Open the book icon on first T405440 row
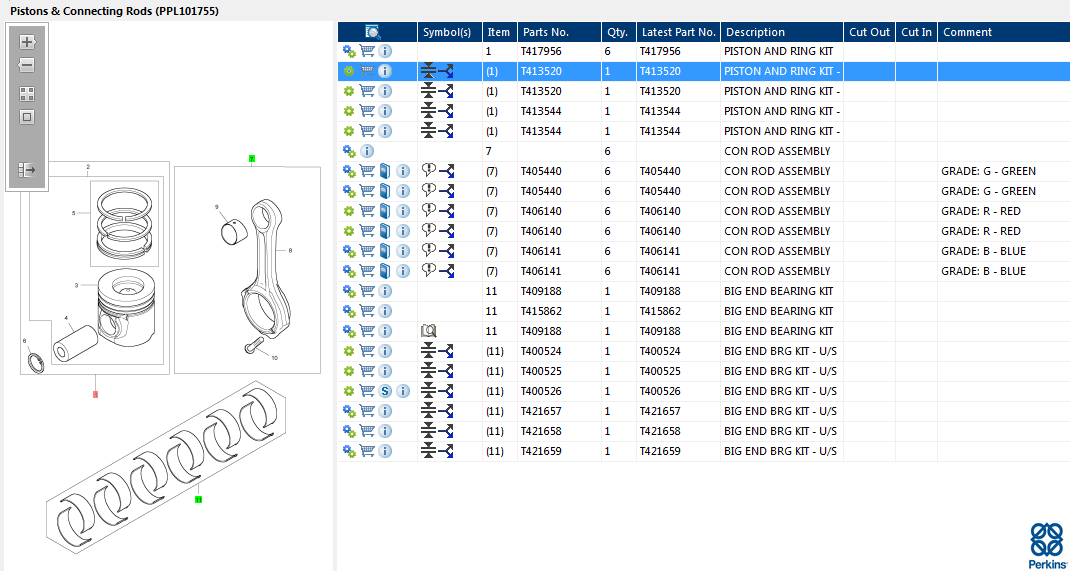 tap(385, 171)
